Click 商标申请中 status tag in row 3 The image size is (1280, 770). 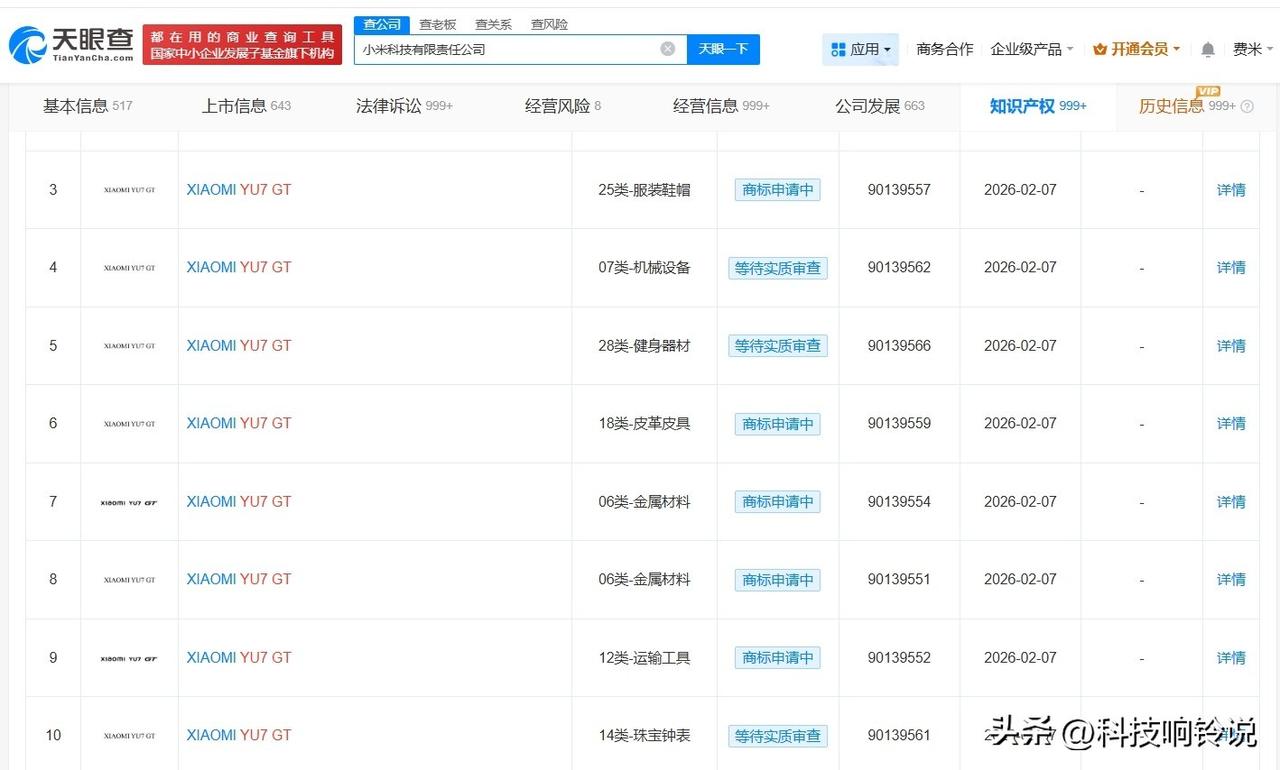778,190
